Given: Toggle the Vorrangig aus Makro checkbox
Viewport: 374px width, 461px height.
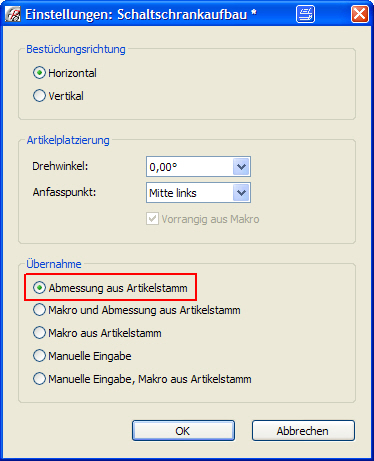Looking at the screenshot, I should [x=152, y=219].
